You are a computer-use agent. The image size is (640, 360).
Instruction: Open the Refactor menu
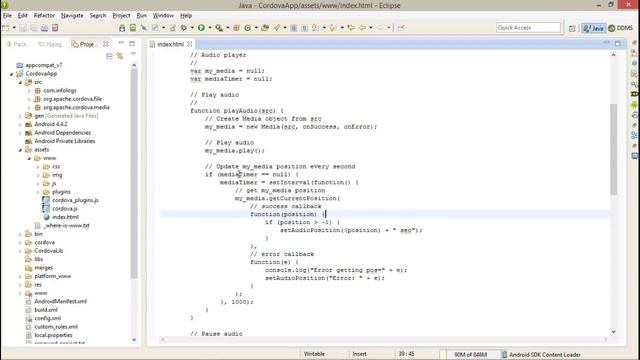click(44, 16)
